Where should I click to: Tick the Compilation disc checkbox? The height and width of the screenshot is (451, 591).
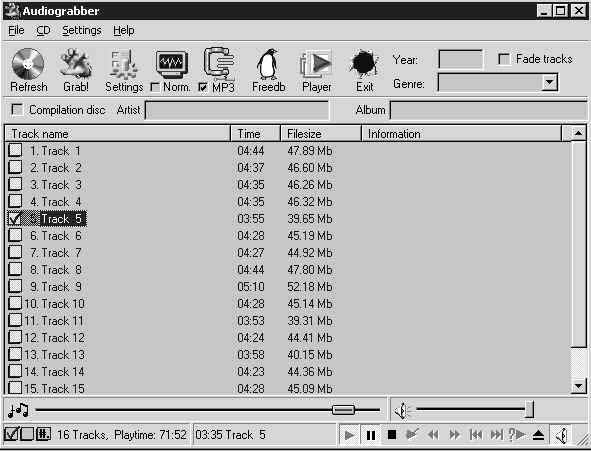click(17, 110)
